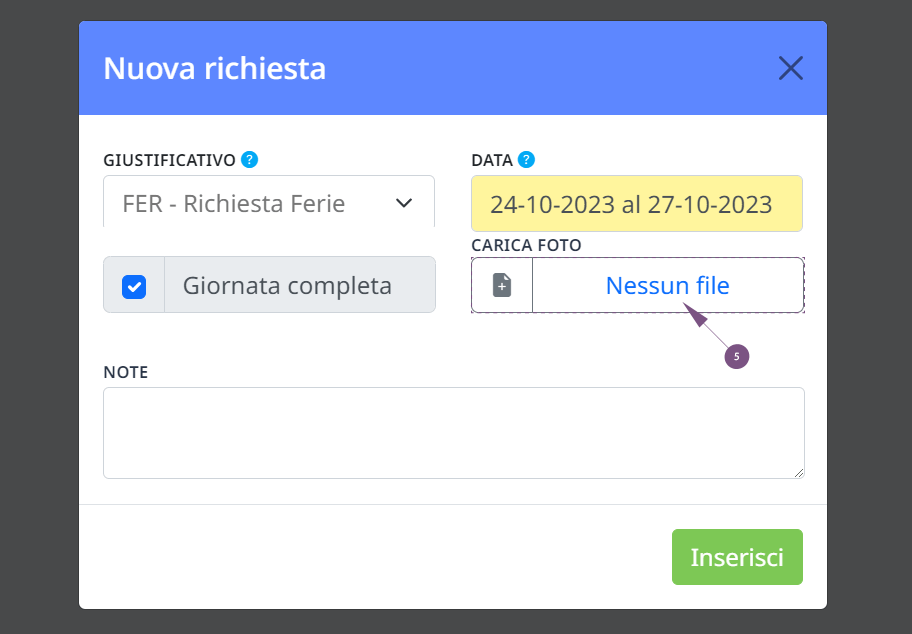Click the Giornata completa label text

[x=287, y=286]
